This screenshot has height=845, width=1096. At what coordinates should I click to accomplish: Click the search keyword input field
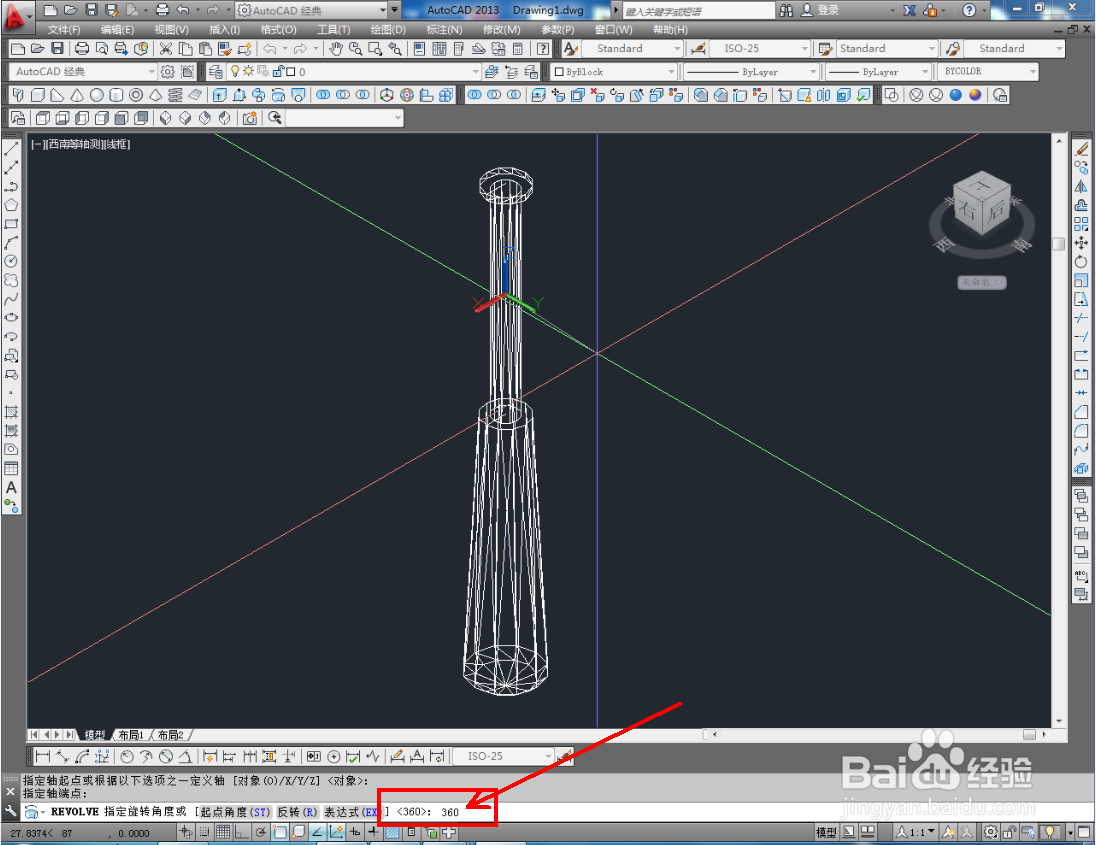698,11
